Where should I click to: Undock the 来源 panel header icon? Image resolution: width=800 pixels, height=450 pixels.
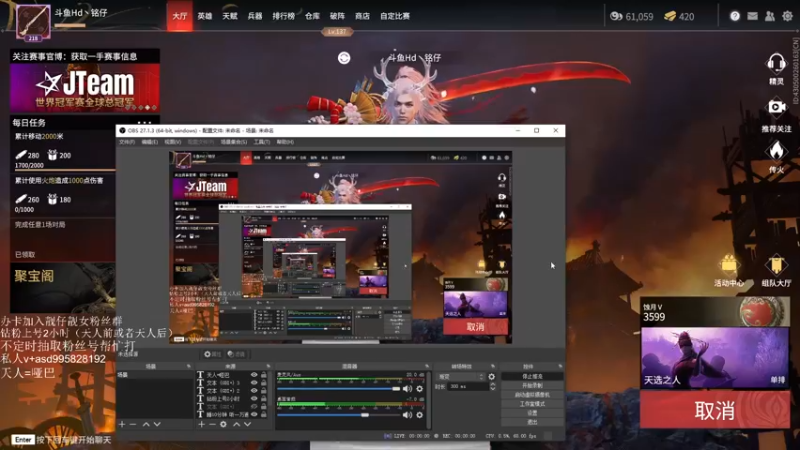point(268,366)
